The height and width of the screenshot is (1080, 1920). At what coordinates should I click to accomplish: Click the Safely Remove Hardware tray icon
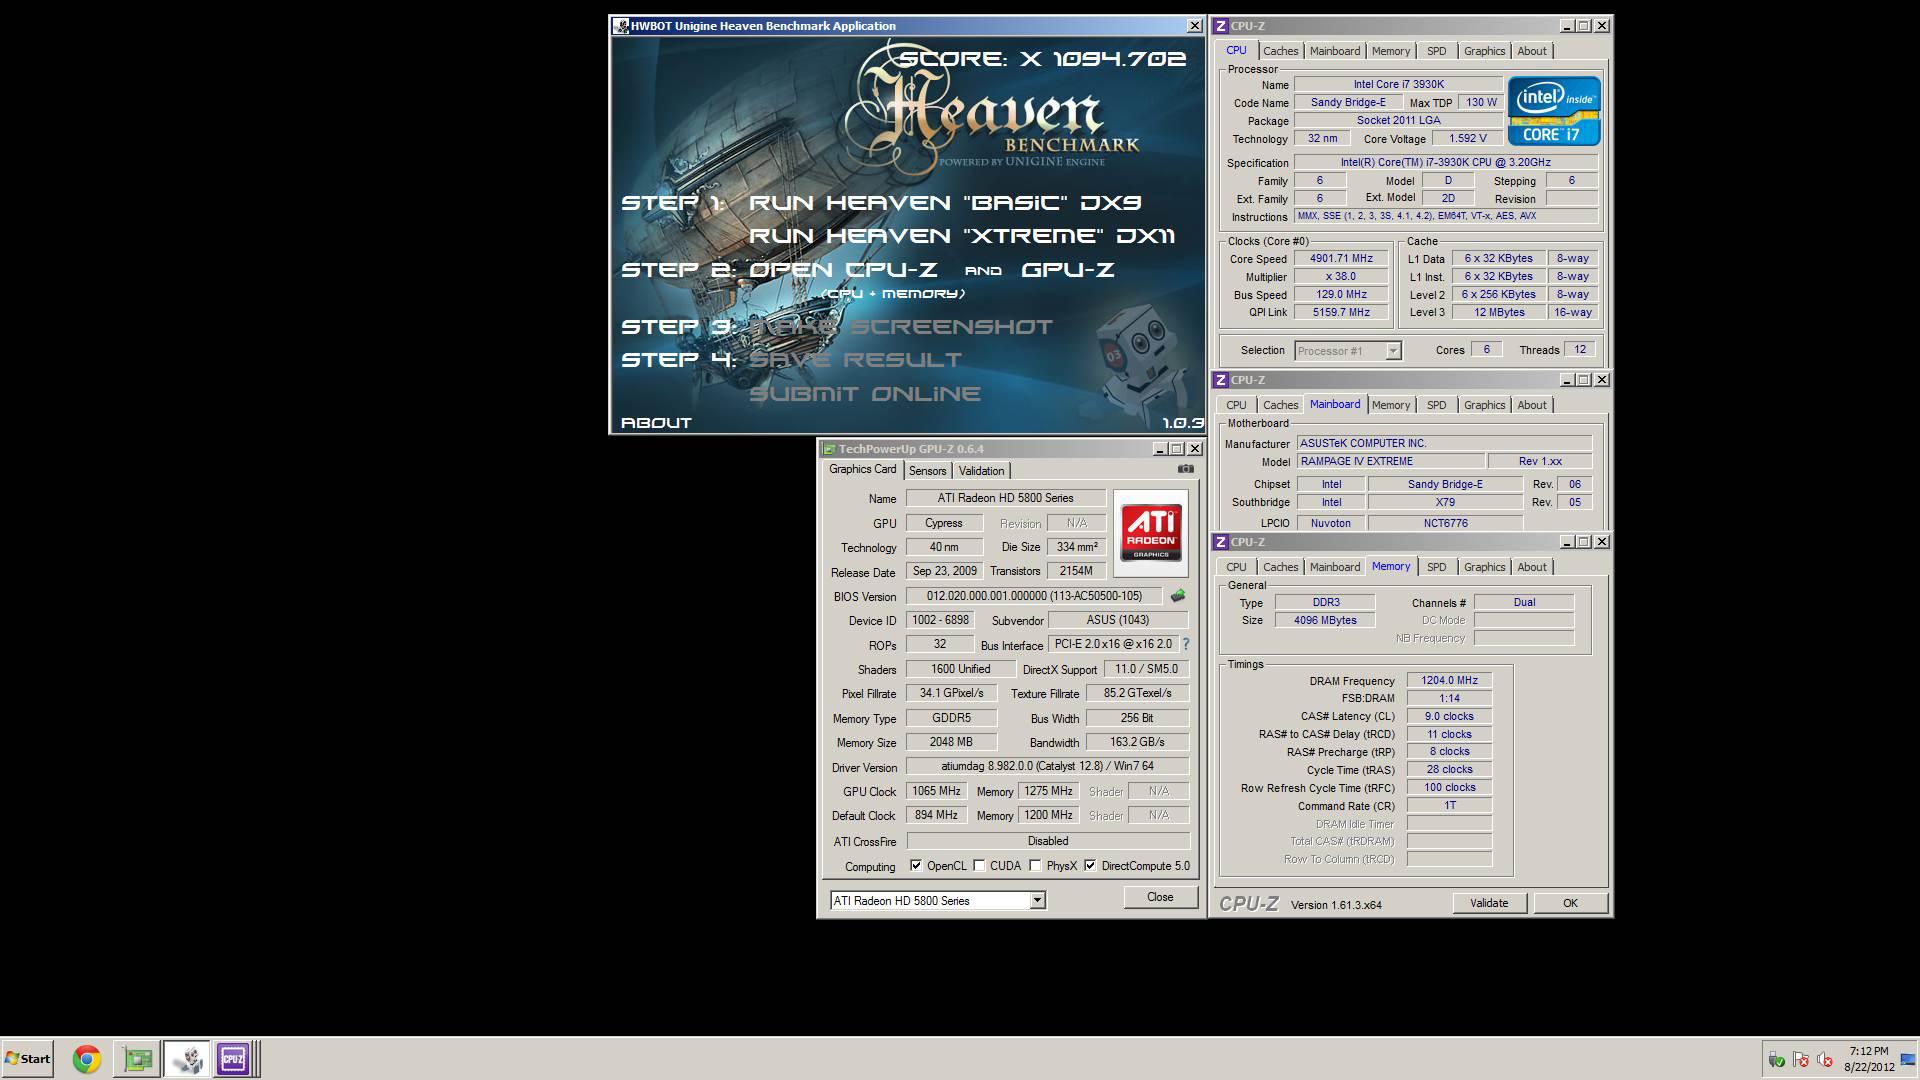1776,1060
